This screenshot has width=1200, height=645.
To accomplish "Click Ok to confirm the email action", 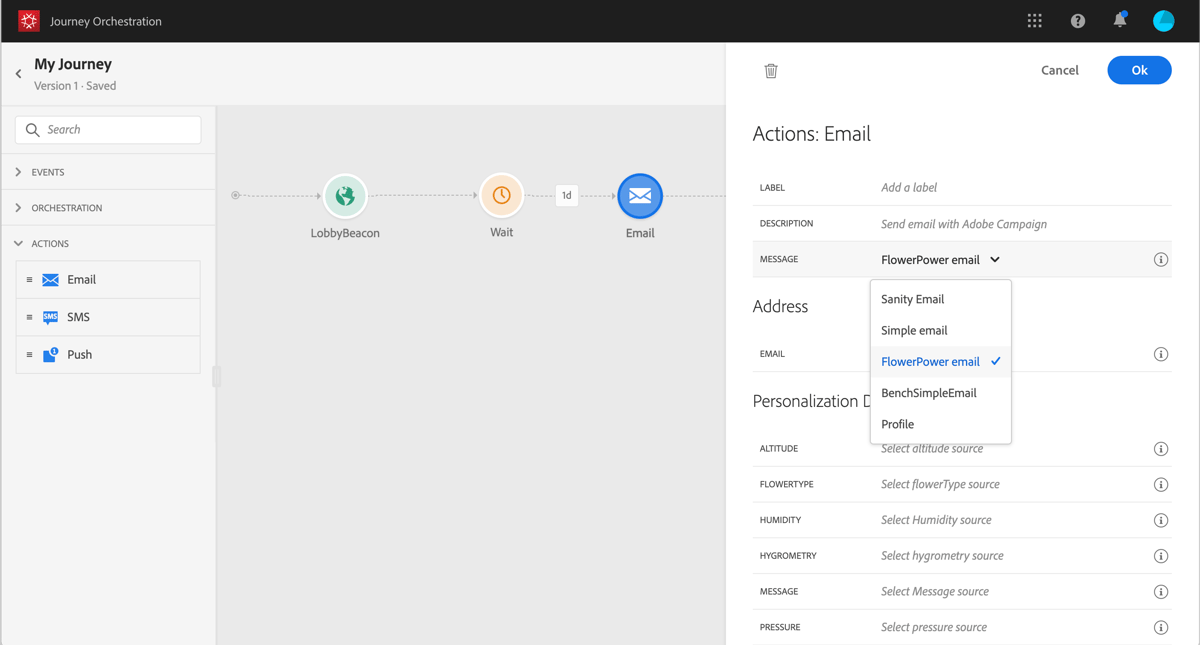I will pos(1139,70).
